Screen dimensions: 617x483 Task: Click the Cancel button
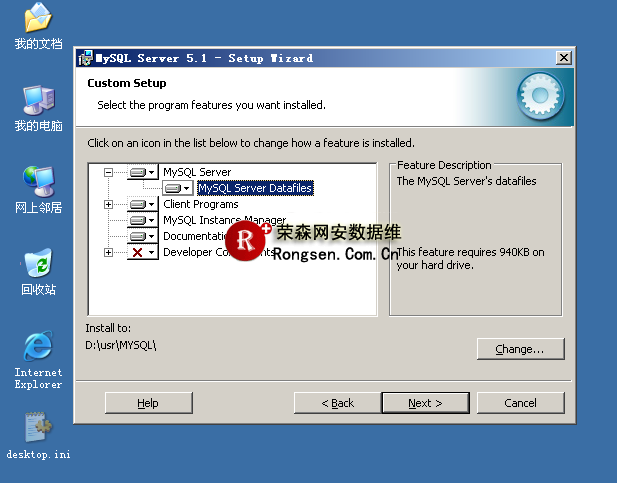pyautogui.click(x=521, y=403)
